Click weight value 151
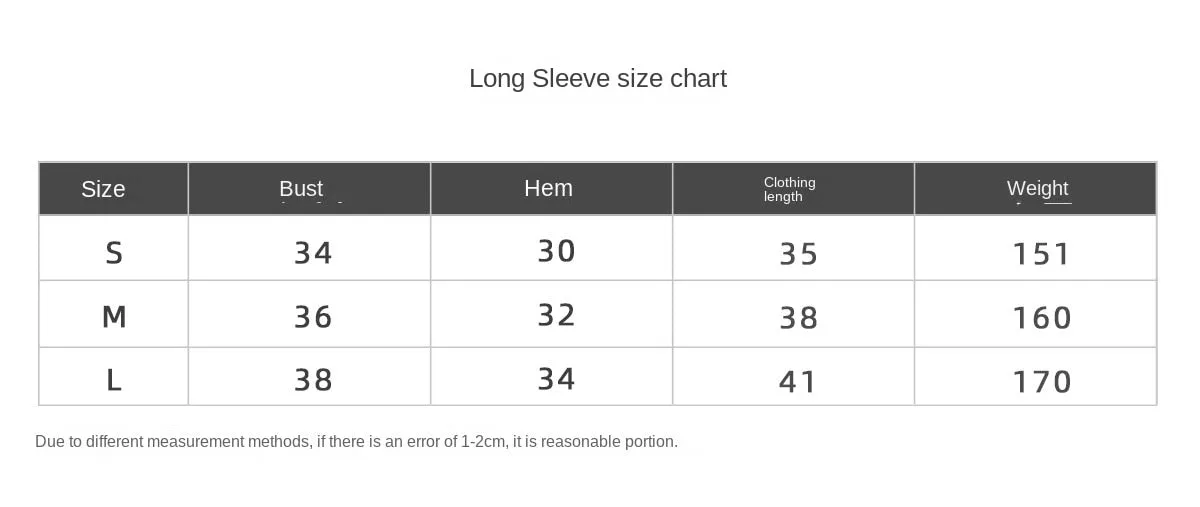 pyautogui.click(x=1042, y=254)
